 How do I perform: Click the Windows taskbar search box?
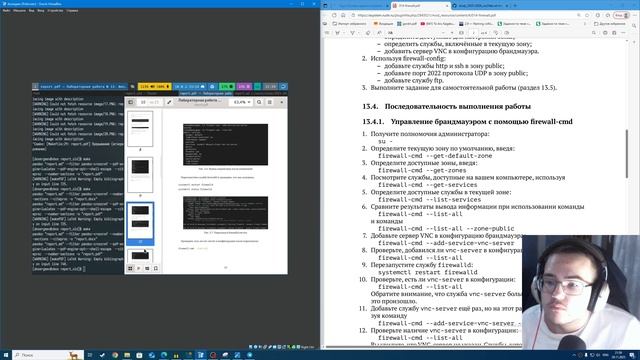pos(48,355)
